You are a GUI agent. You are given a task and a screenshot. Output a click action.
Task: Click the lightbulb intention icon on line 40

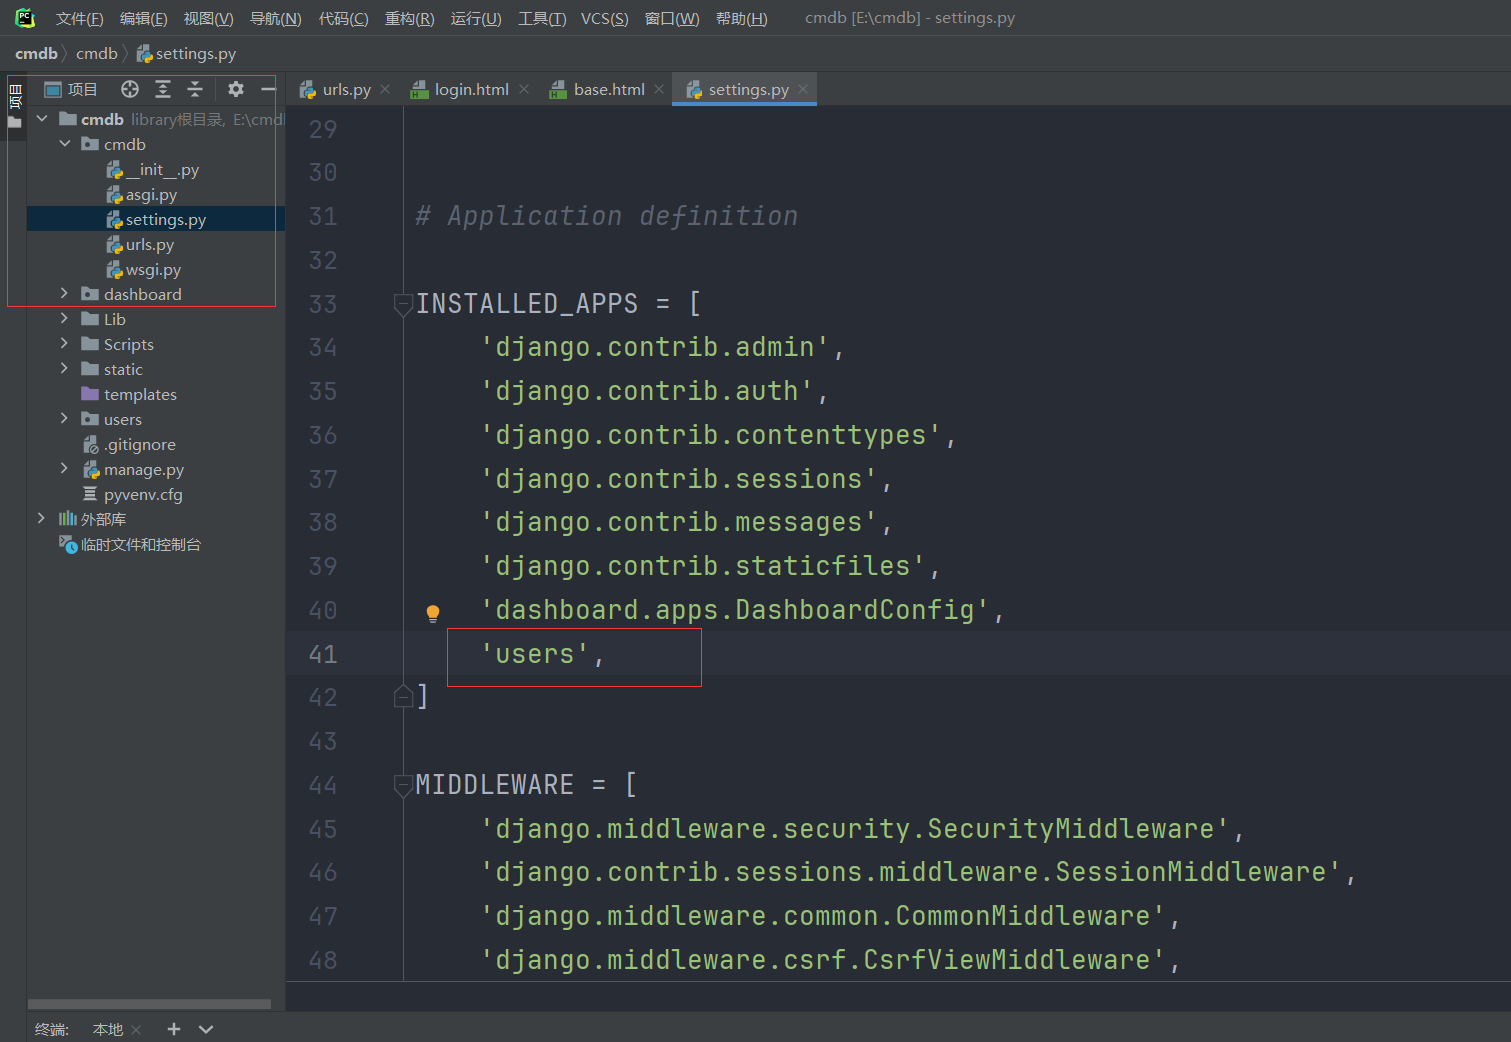pos(433,613)
